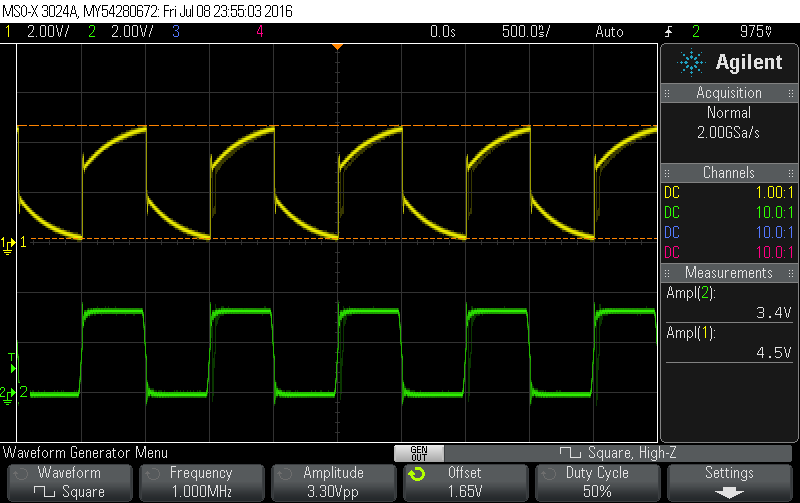The height and width of the screenshot is (503, 800).
Task: Click the rising edge trigger icon
Action: (x=668, y=32)
